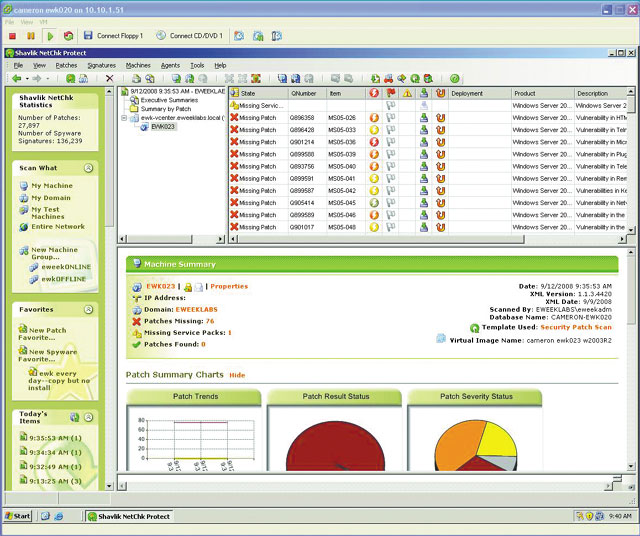Sort by the State column header
Image resolution: width=640 pixels, height=536 pixels.
point(259,93)
